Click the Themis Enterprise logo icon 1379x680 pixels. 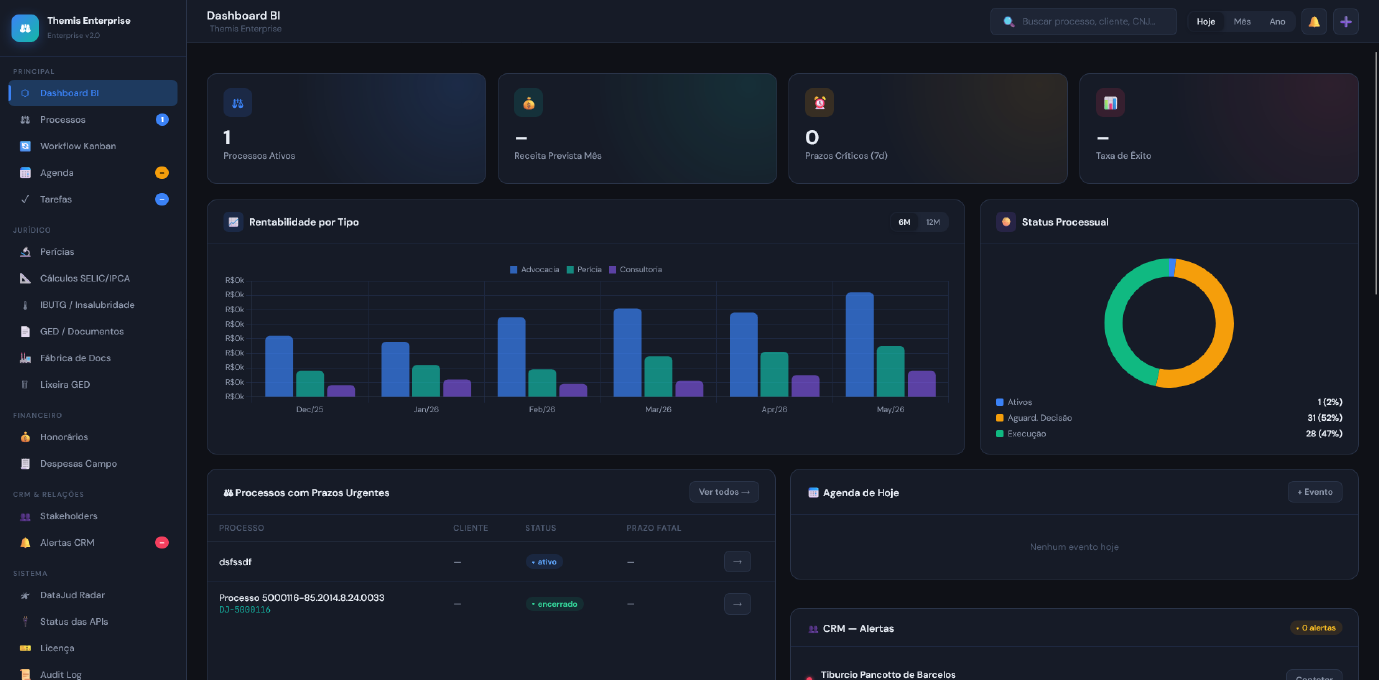(25, 28)
